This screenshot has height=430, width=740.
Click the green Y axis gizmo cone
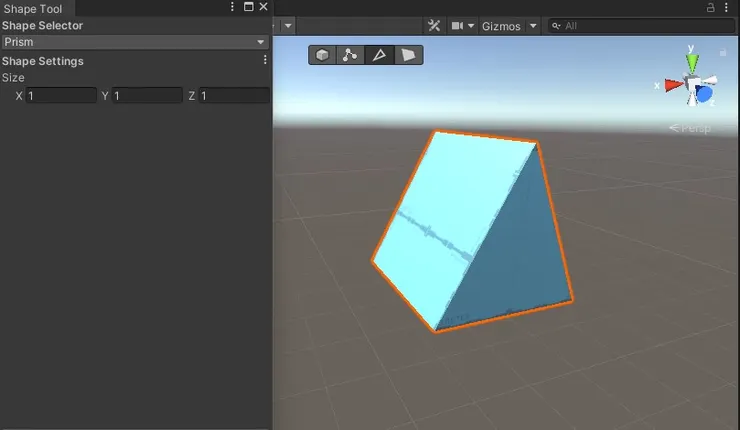(x=692, y=63)
